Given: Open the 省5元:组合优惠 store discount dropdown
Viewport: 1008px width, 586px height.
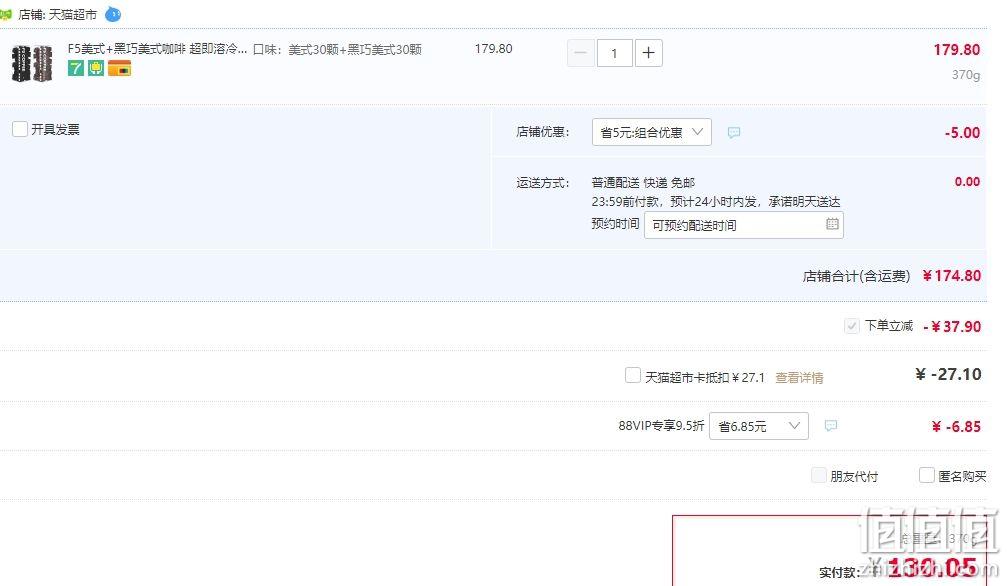Looking at the screenshot, I should click(651, 132).
